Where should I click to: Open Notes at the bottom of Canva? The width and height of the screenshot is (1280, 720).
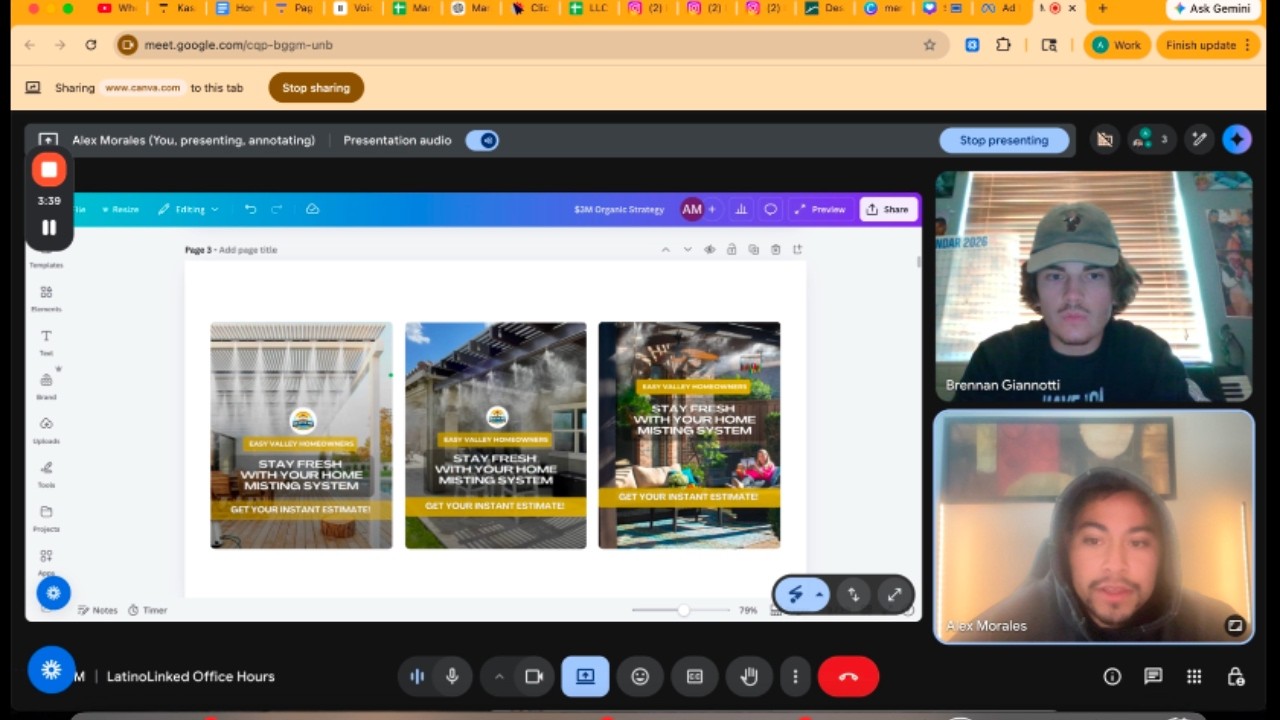coord(98,610)
